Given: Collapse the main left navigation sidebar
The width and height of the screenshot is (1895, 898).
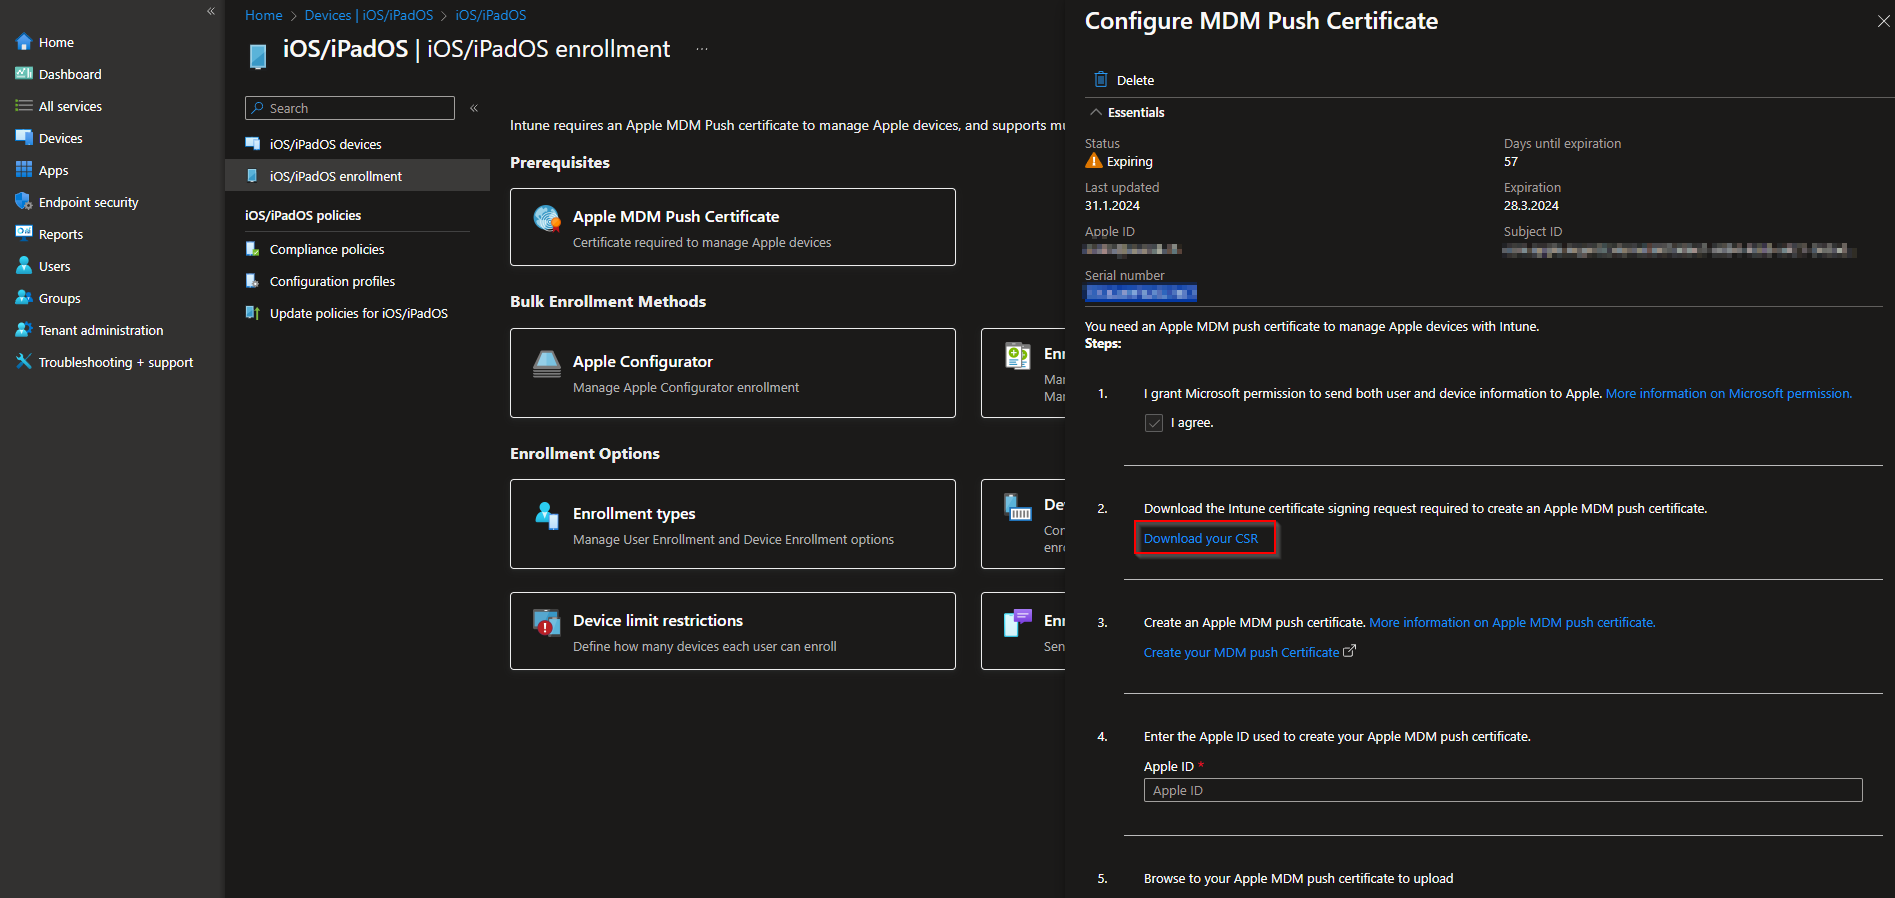Looking at the screenshot, I should pos(211,11).
